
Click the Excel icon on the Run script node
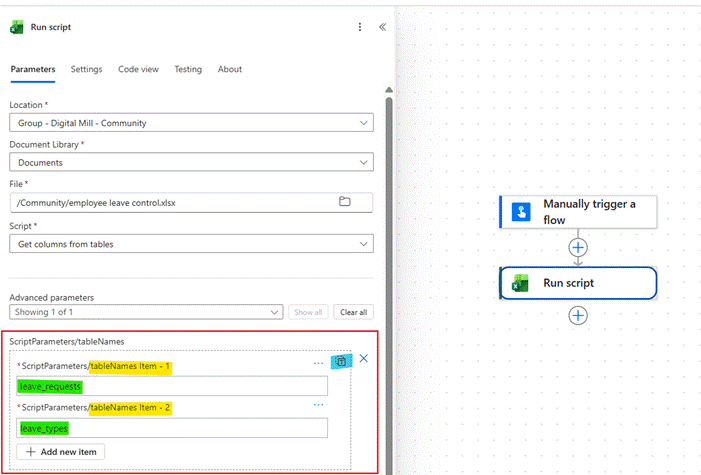520,283
